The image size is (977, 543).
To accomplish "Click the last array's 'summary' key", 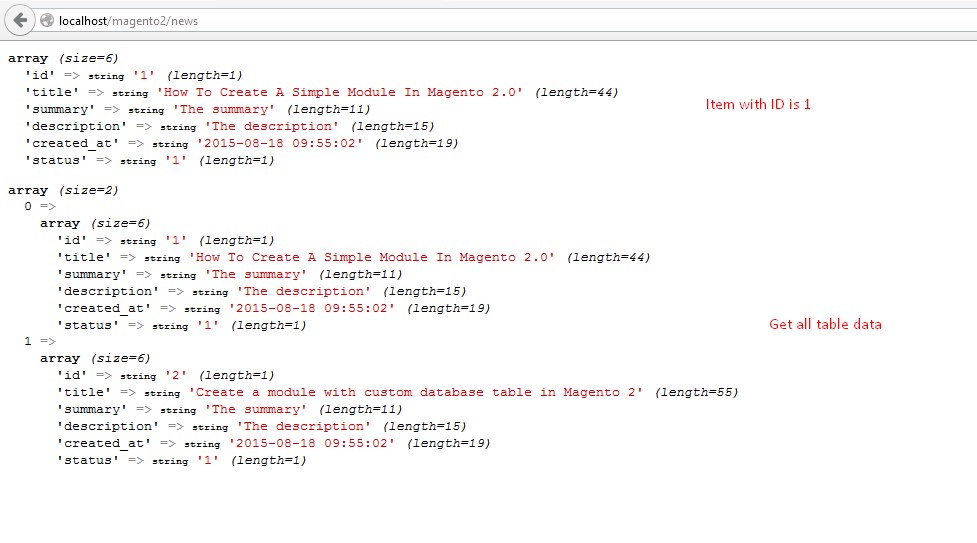I will click(92, 410).
